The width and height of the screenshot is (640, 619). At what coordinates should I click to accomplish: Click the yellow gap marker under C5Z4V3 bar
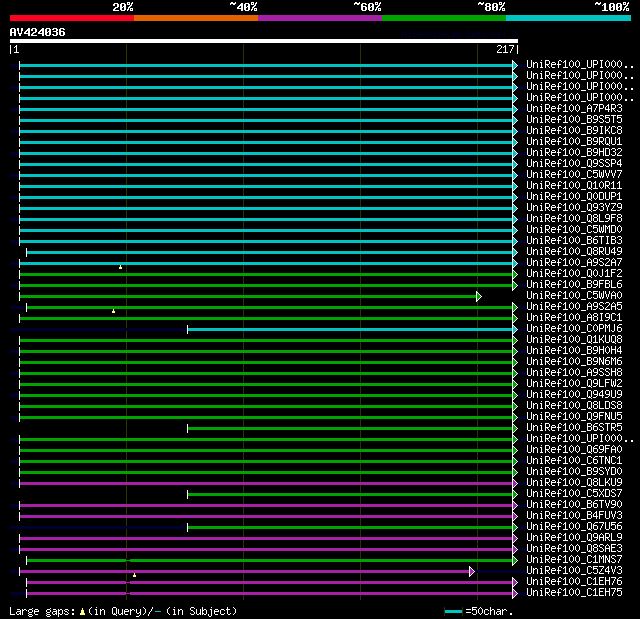[134, 575]
